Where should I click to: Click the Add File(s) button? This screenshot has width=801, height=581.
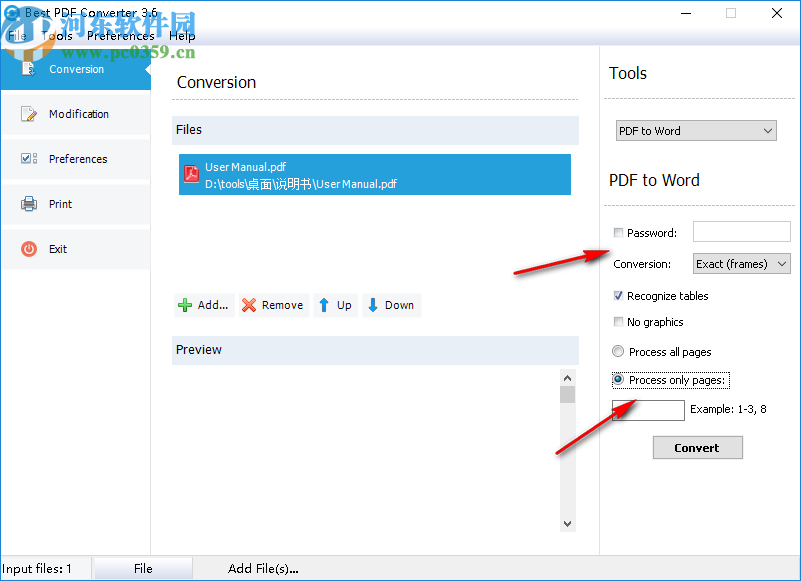pos(262,567)
